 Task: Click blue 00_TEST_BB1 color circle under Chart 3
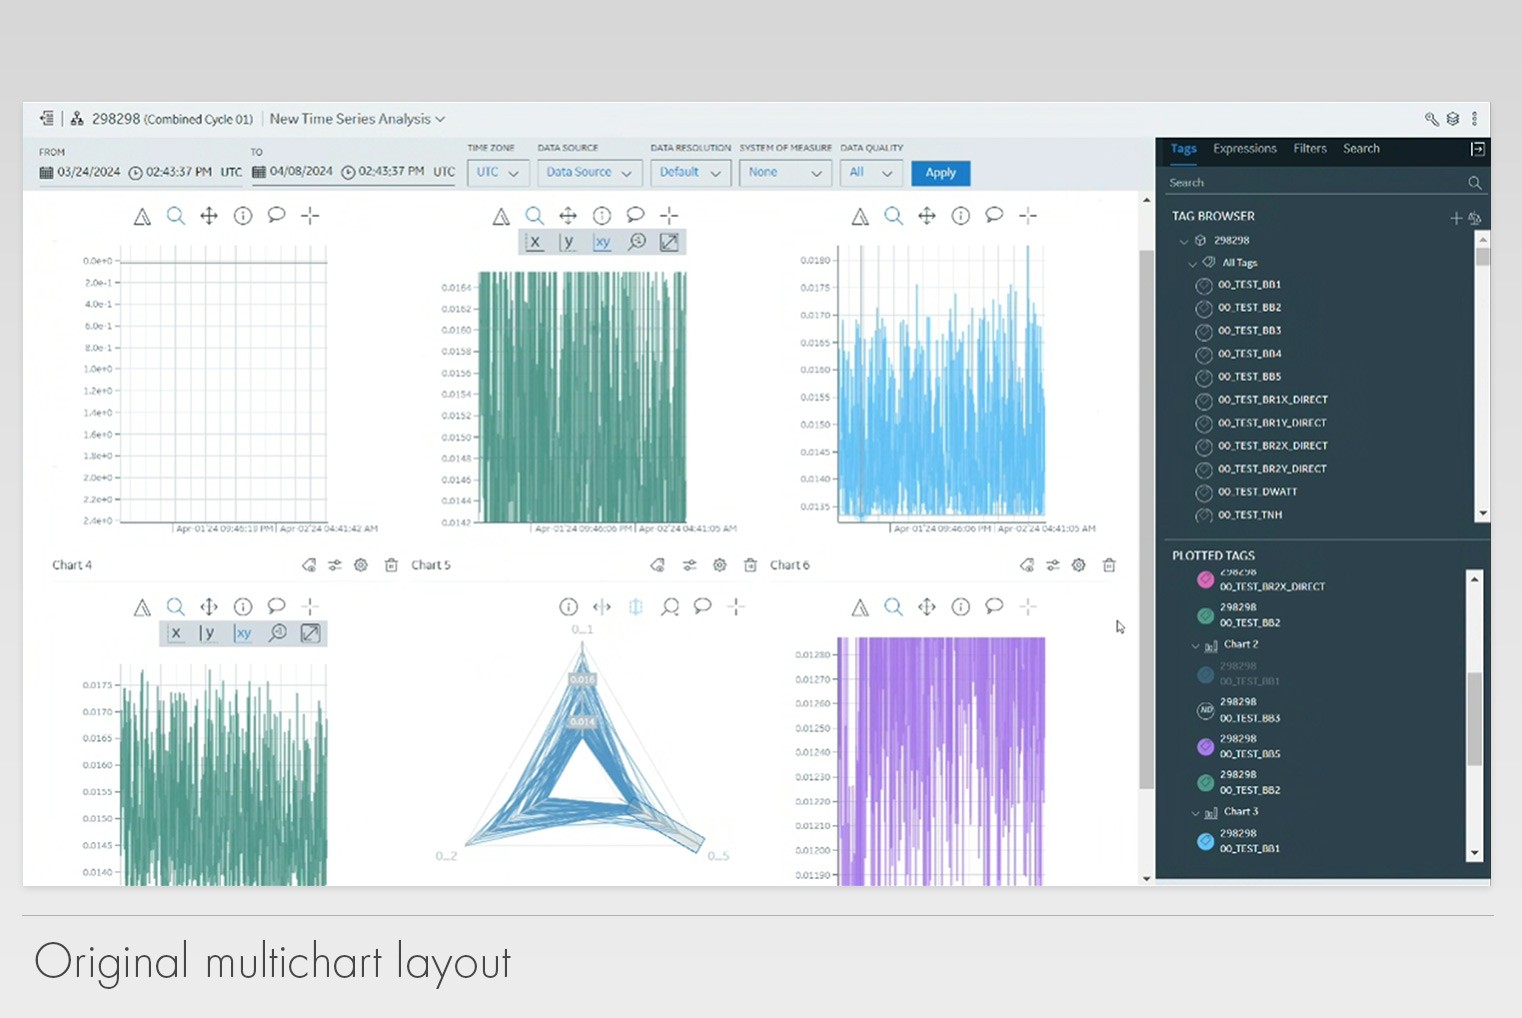(1205, 841)
